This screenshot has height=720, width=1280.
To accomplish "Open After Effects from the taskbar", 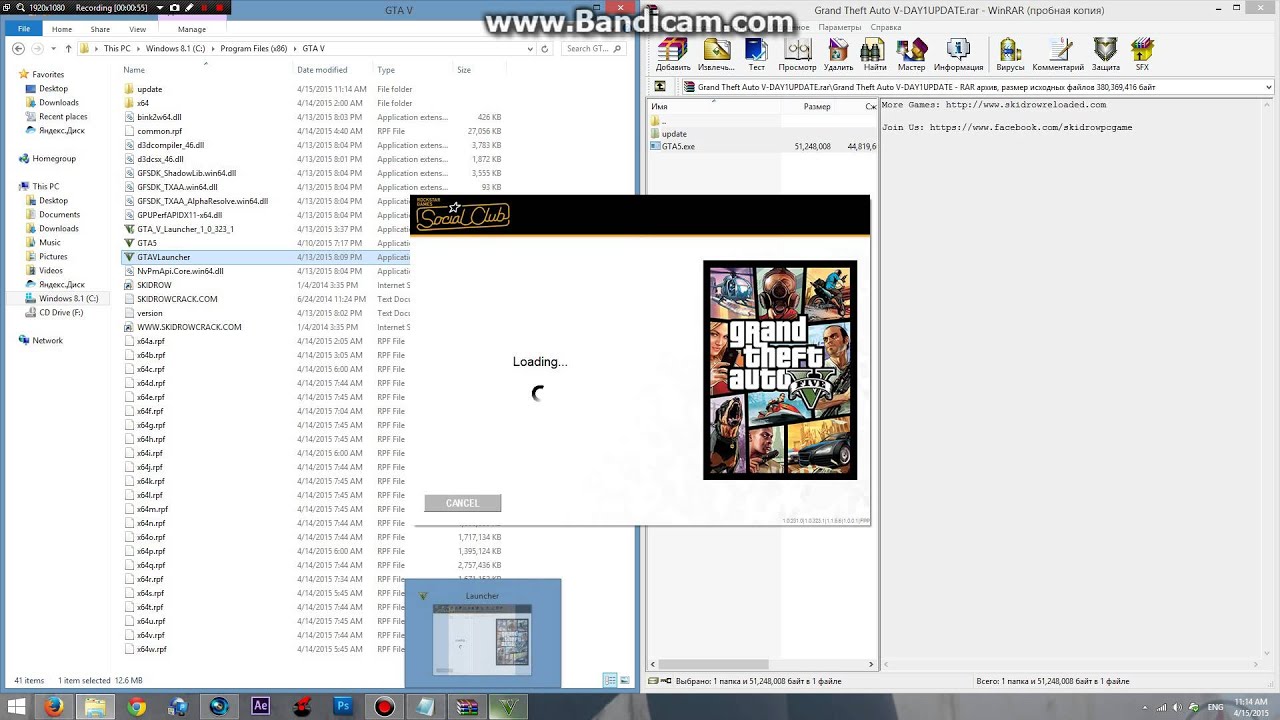I will 260,706.
